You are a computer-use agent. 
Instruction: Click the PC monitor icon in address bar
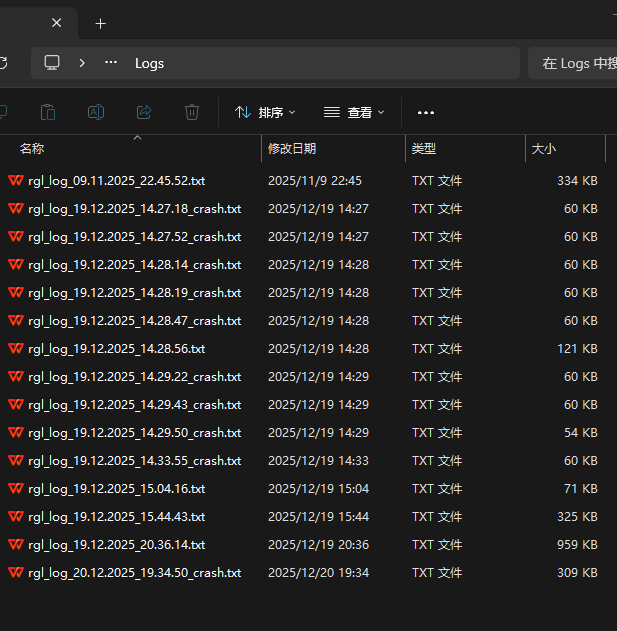coord(53,63)
